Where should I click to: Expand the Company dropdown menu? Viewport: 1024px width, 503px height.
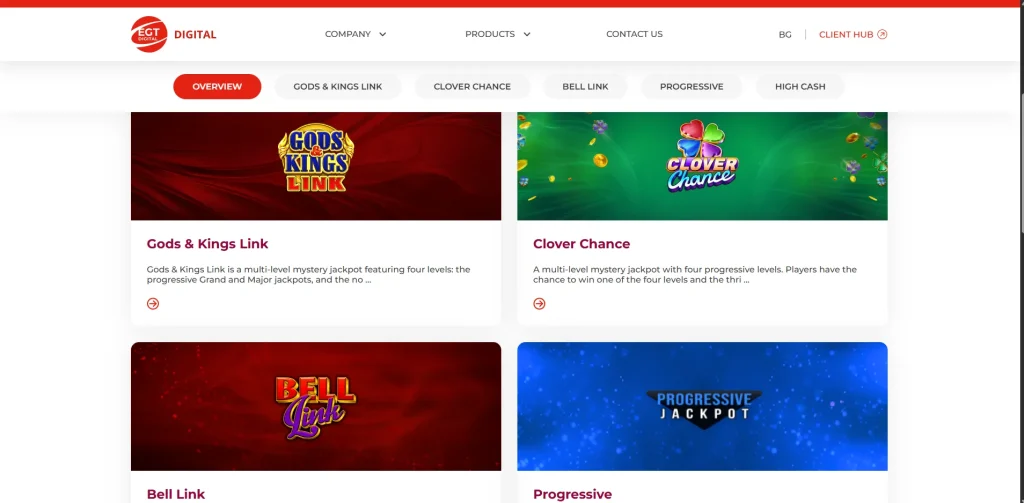356,34
